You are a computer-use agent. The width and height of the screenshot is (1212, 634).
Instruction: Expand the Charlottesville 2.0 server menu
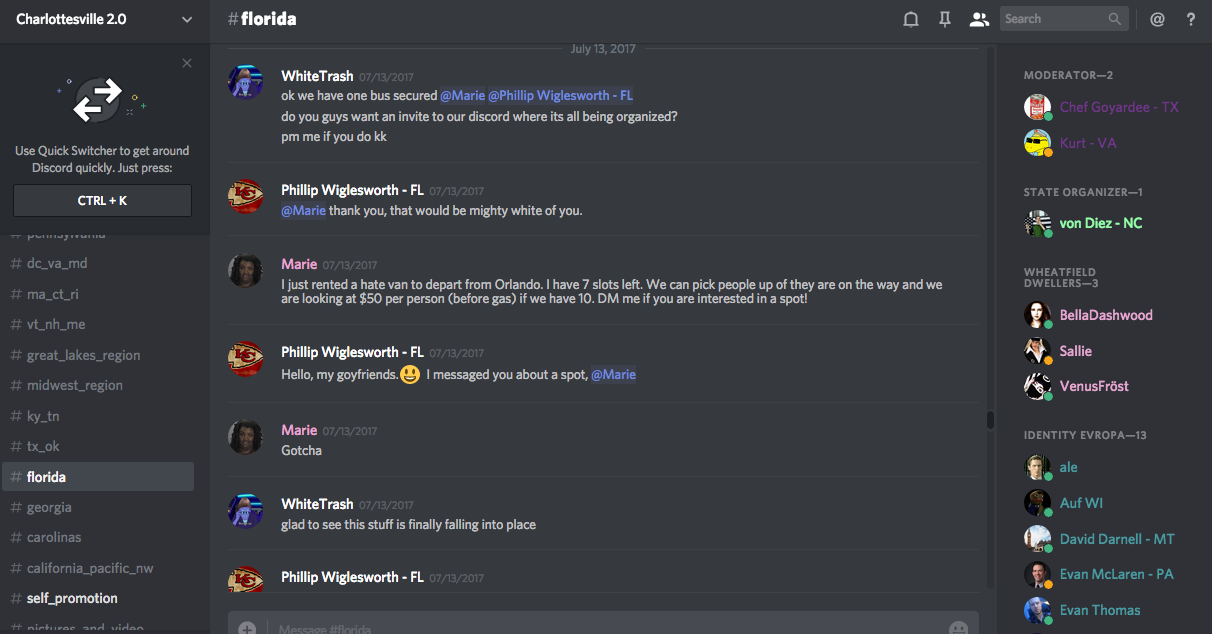[x=187, y=19]
